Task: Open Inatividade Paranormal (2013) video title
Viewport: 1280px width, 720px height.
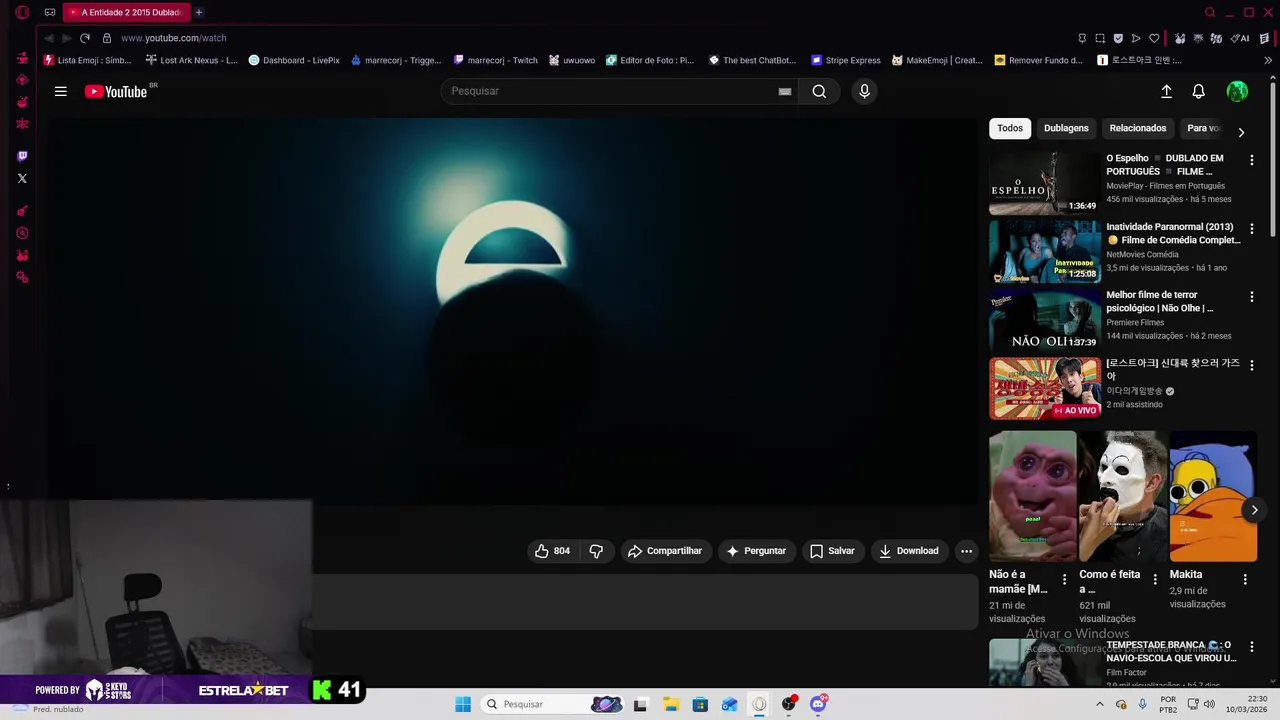Action: point(1173,233)
